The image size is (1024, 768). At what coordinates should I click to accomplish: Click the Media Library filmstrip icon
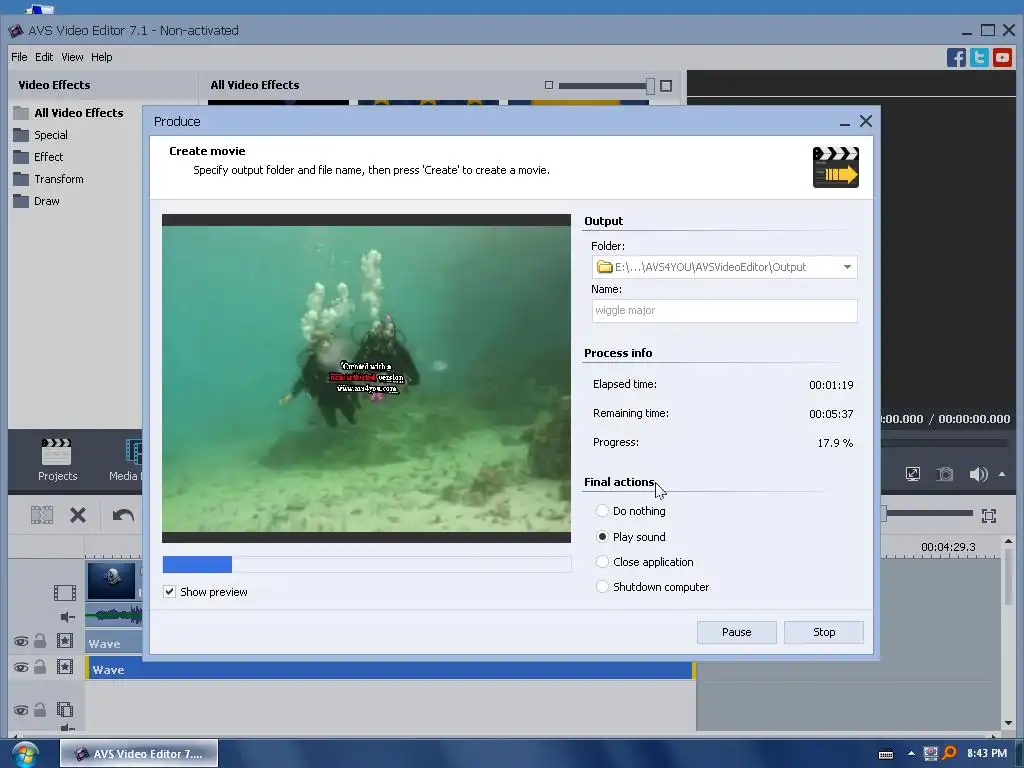(133, 451)
